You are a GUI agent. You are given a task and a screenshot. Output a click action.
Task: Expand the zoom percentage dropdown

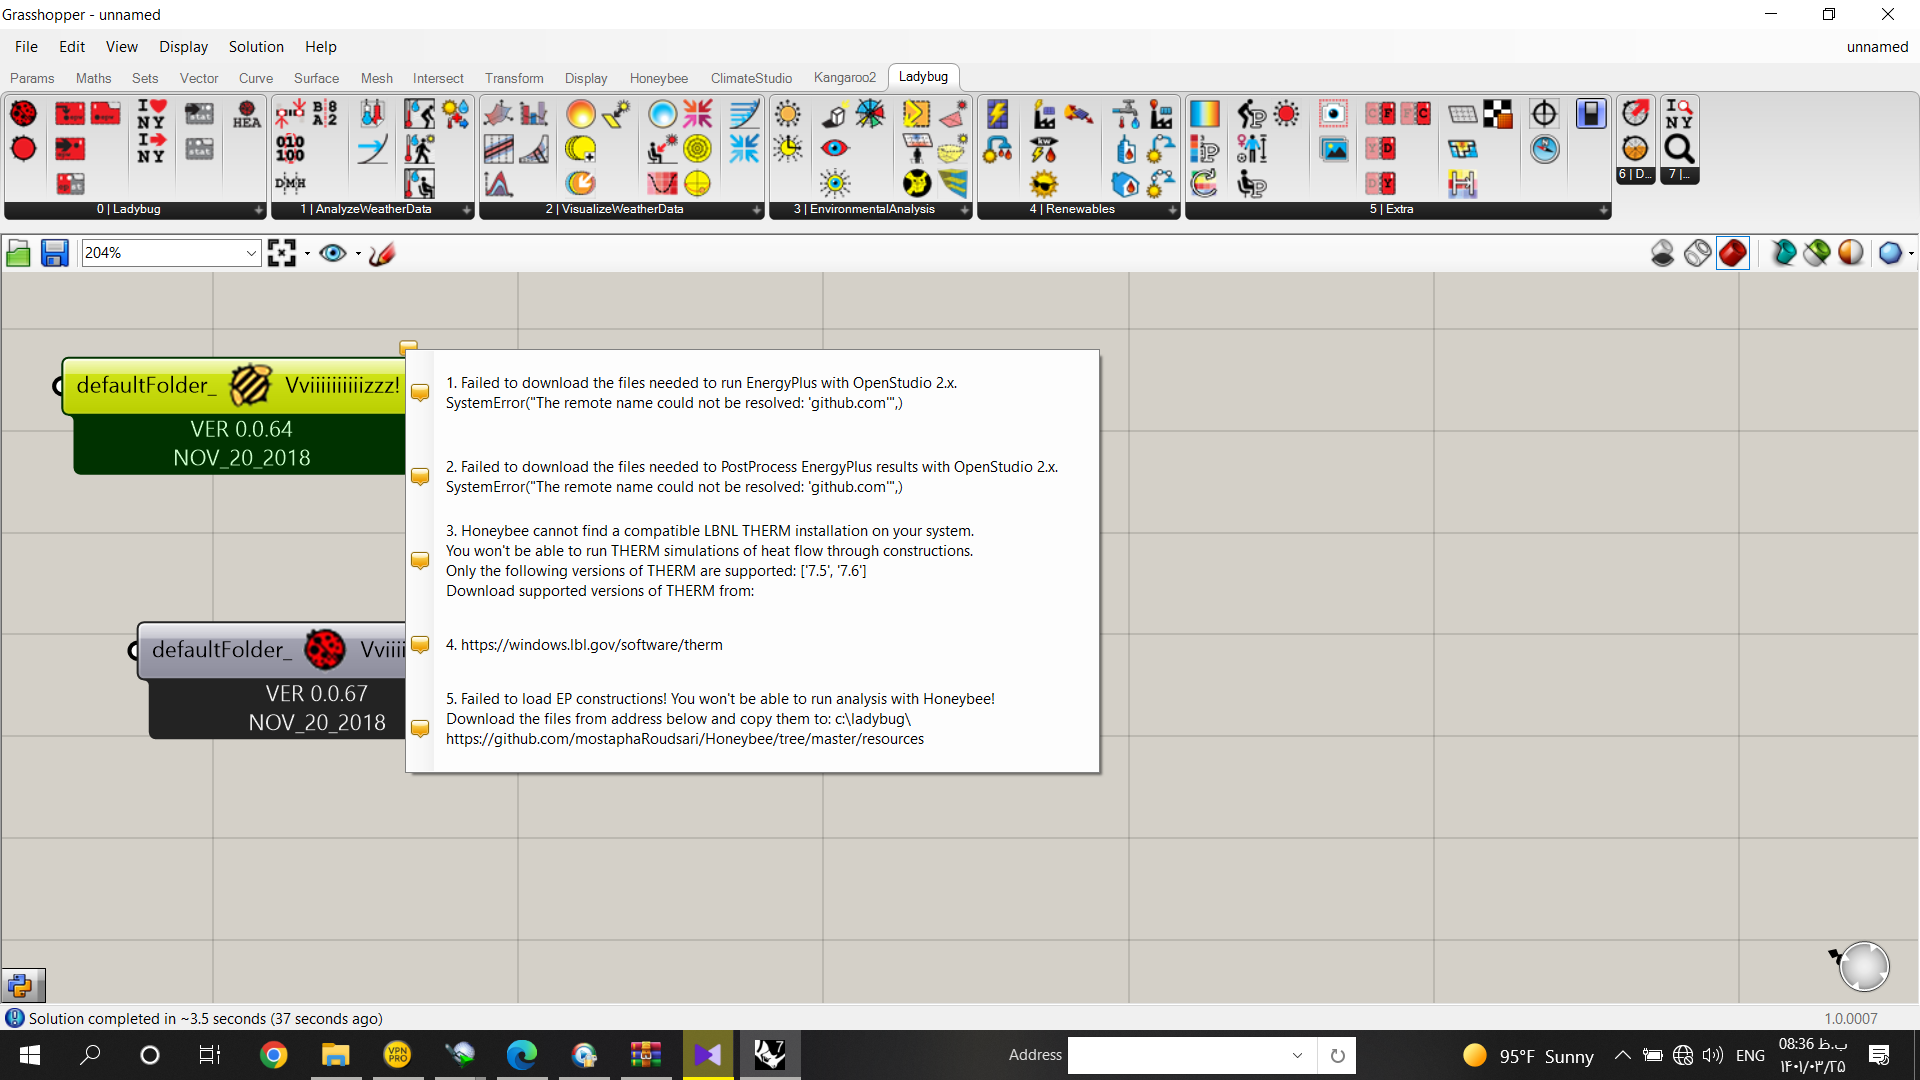[251, 253]
